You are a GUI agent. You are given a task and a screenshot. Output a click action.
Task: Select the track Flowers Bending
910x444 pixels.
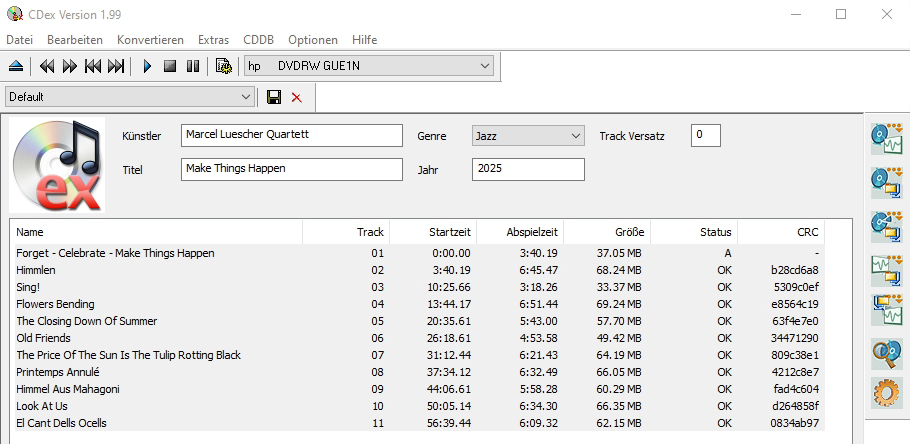(56, 304)
